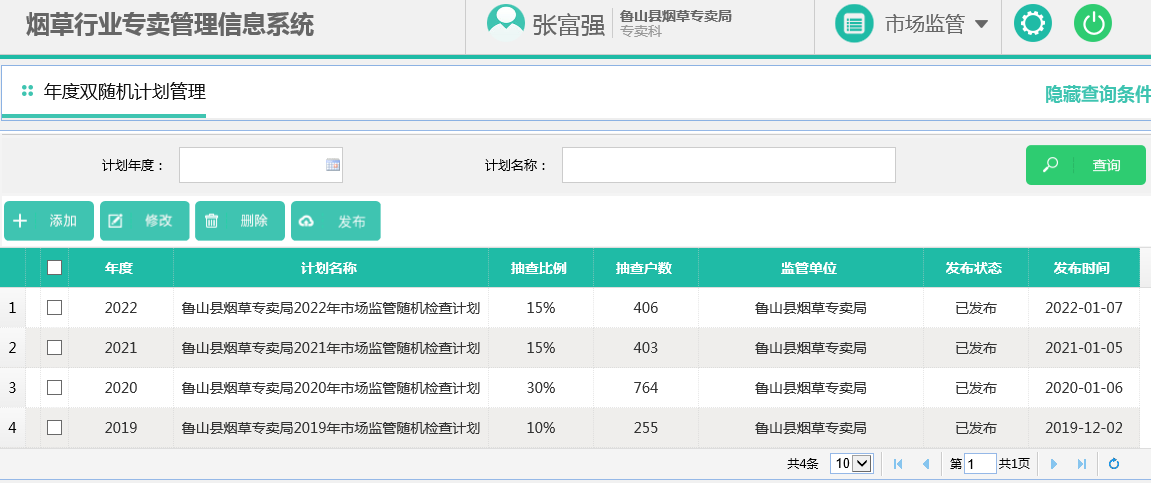The width and height of the screenshot is (1151, 483).
Task: Click the 抽查比例 column header
Action: pos(540,268)
